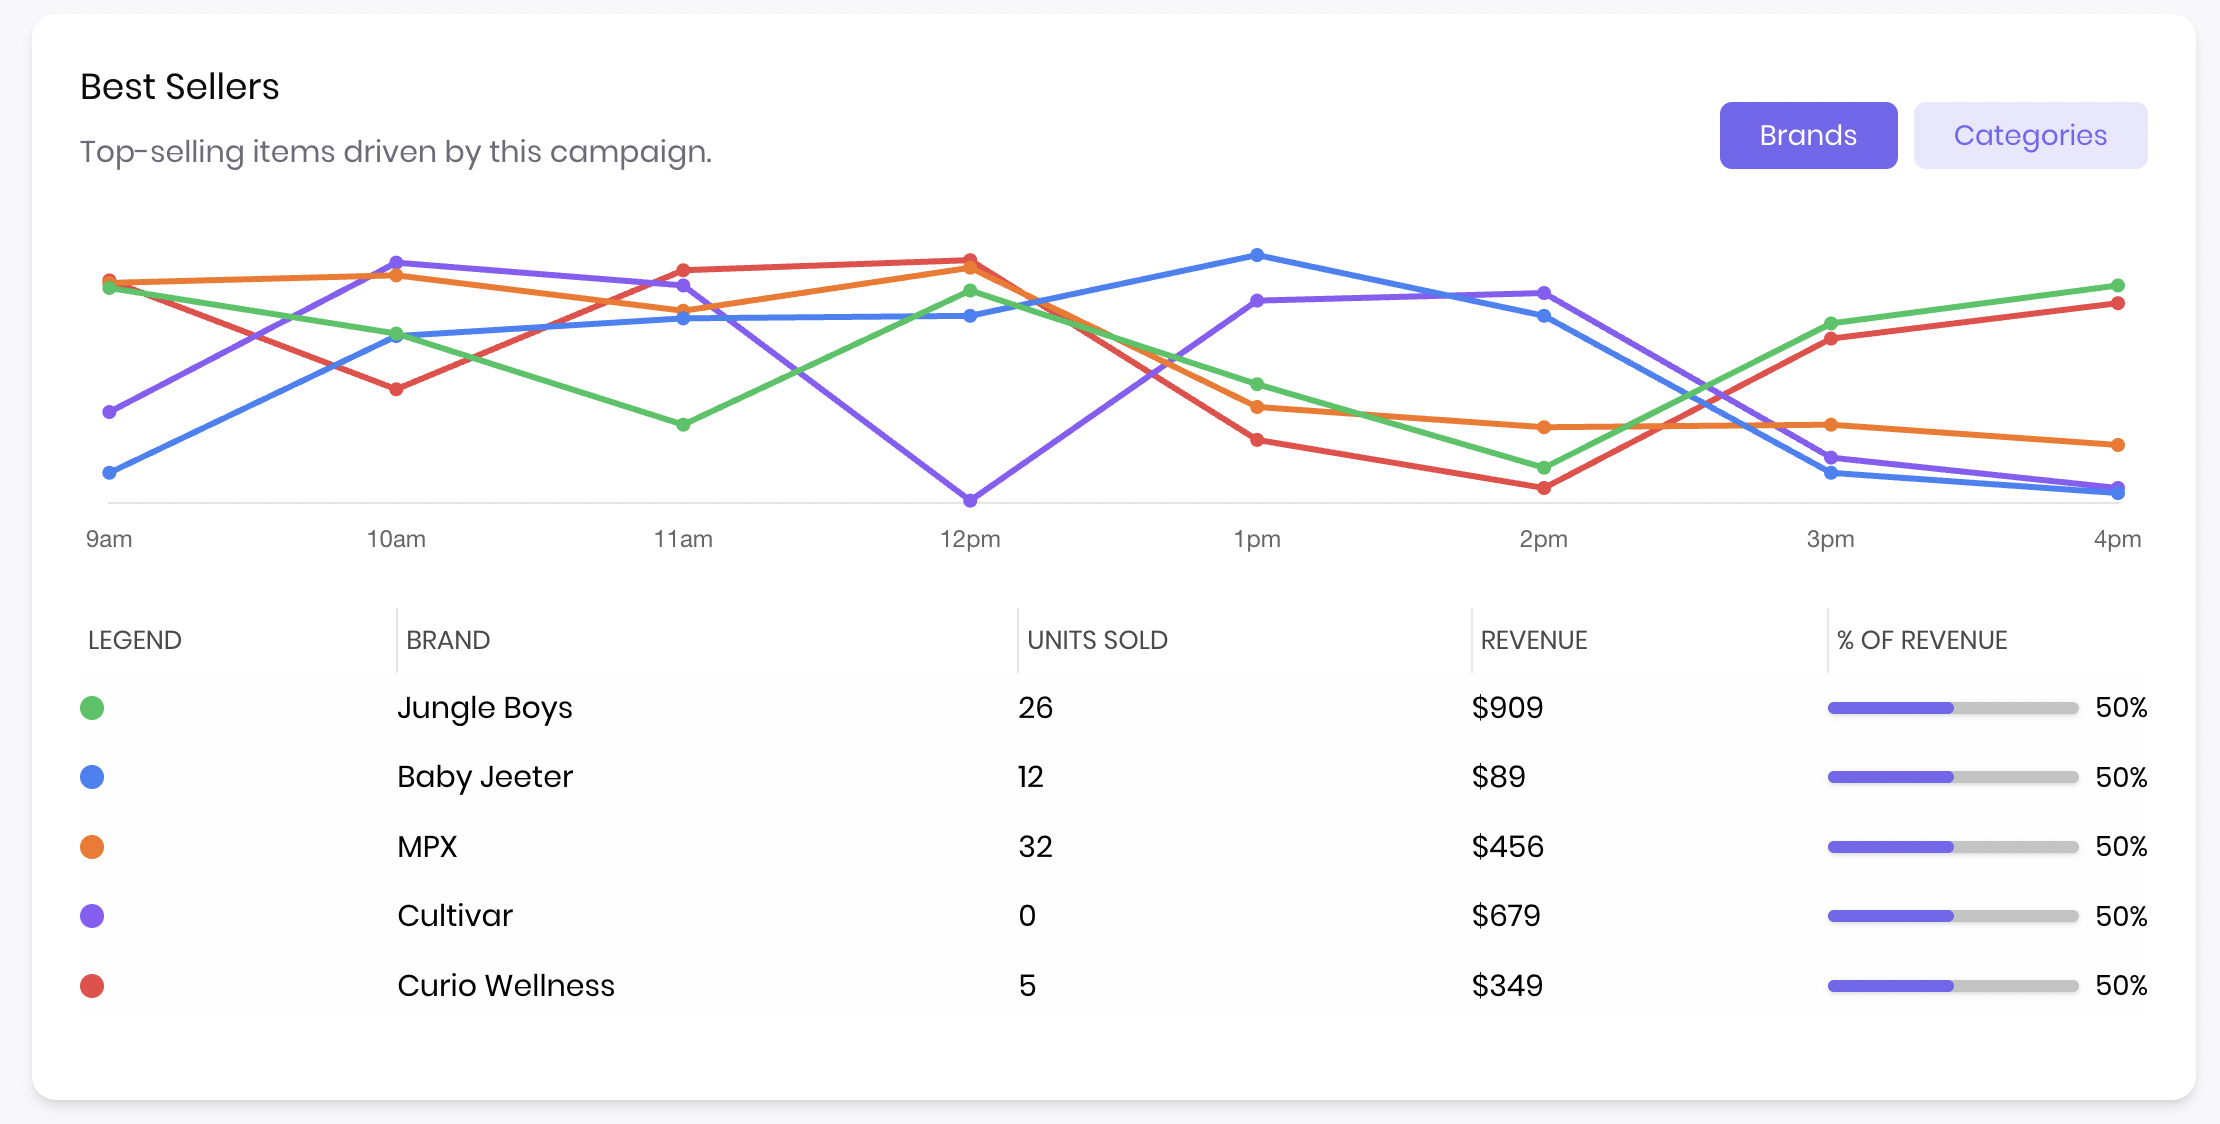Click the orange MPX legend dot

point(92,847)
